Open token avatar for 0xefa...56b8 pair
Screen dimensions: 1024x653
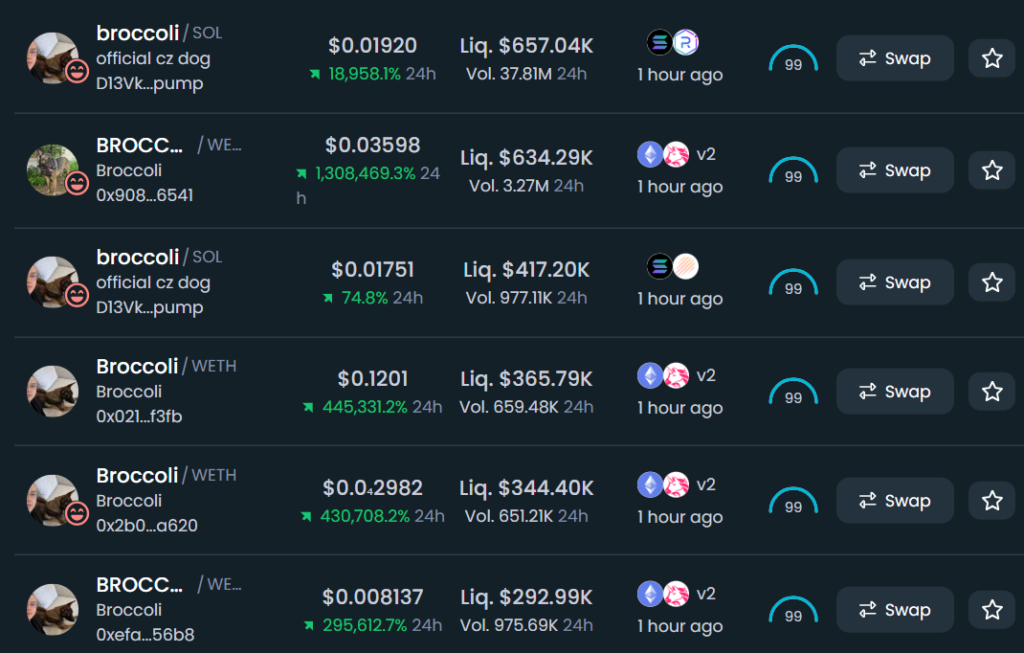coord(52,609)
